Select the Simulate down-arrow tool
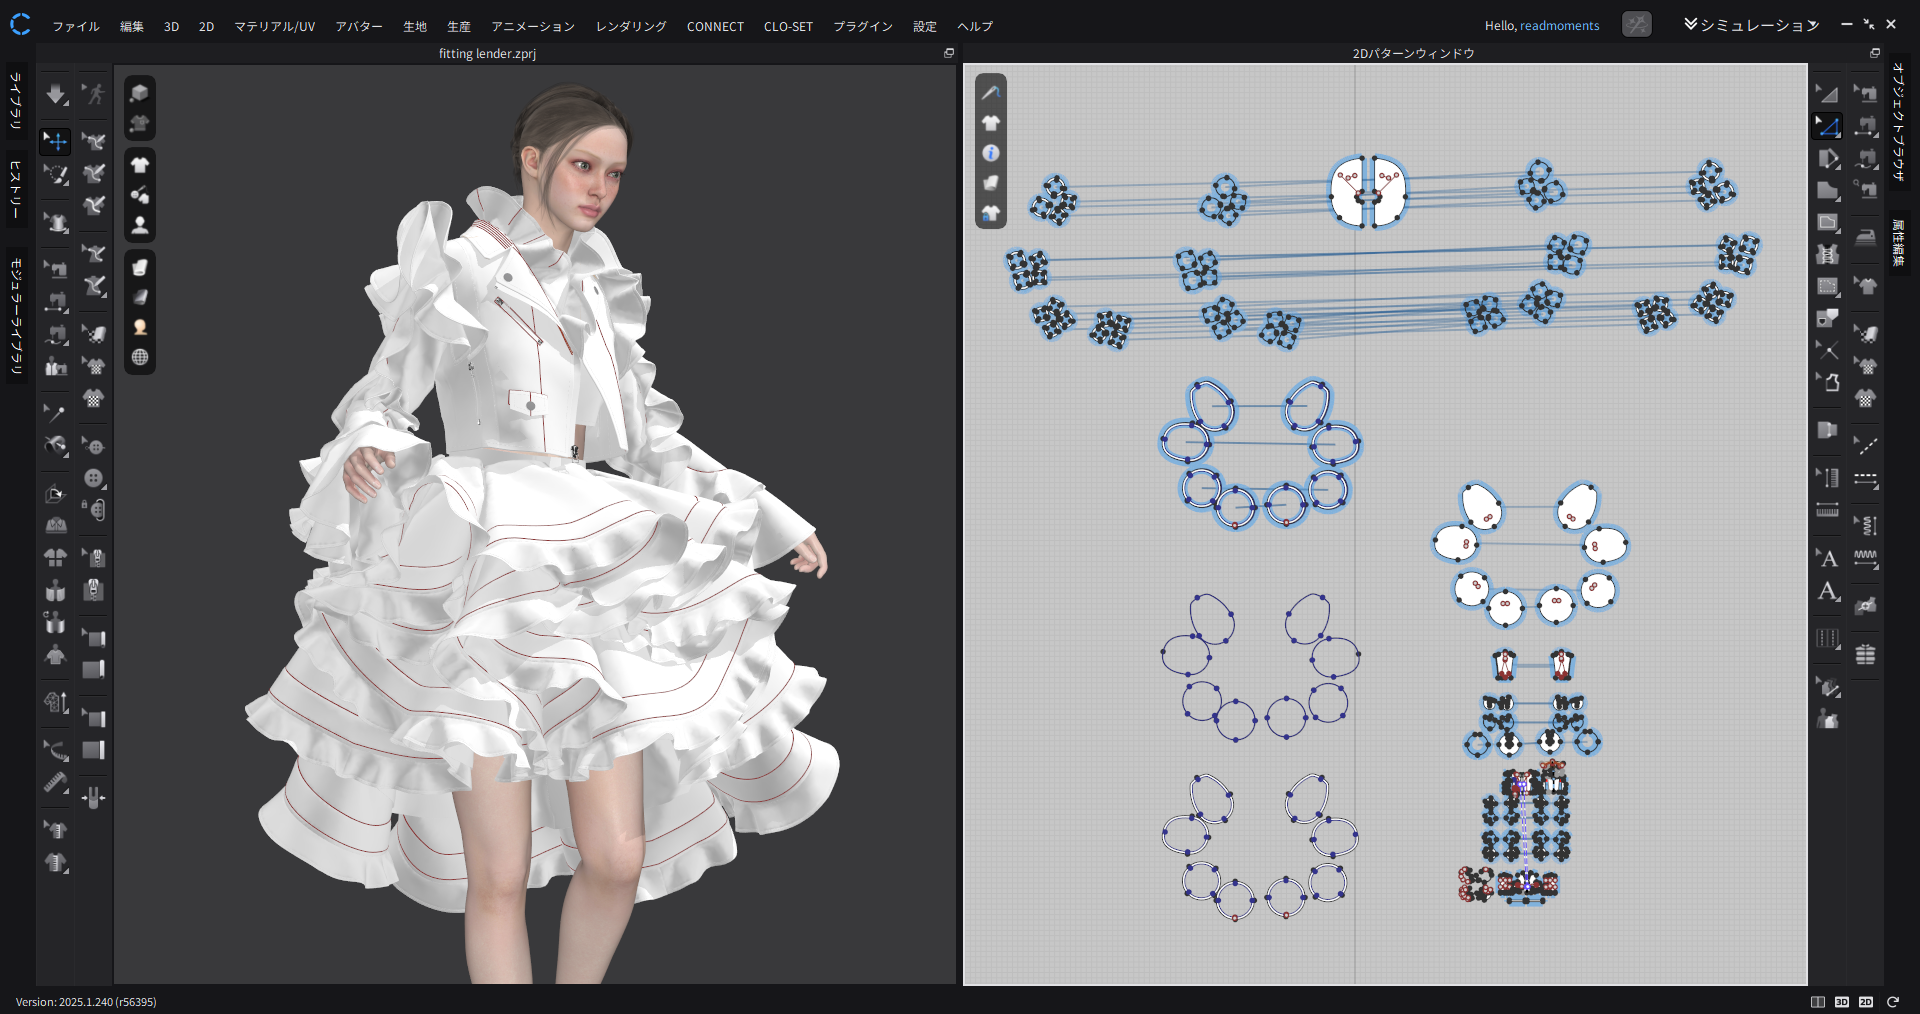Image resolution: width=1920 pixels, height=1014 pixels. pos(56,95)
